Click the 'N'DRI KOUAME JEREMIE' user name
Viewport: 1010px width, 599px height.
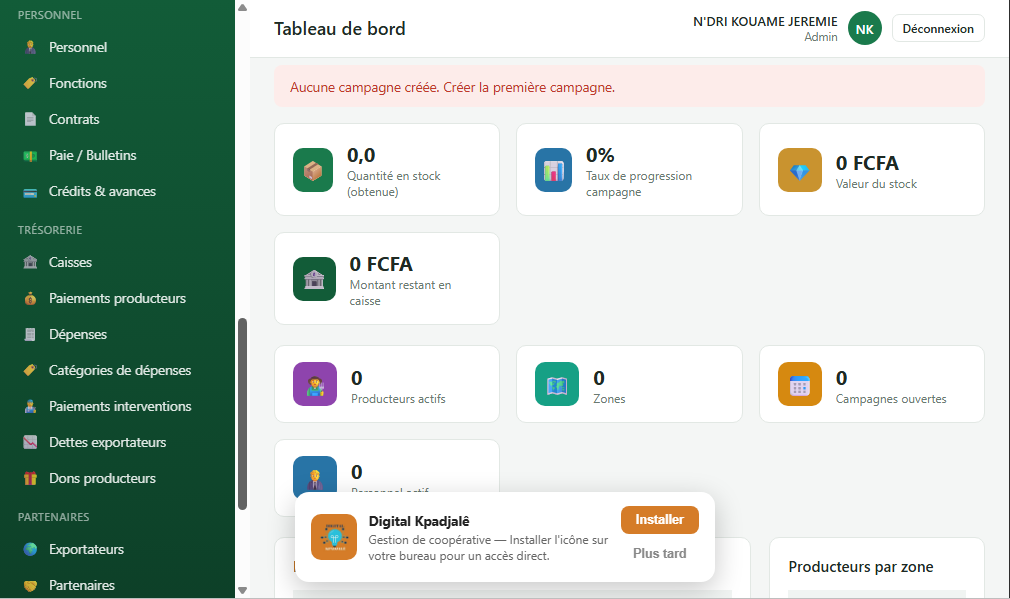[x=765, y=22]
